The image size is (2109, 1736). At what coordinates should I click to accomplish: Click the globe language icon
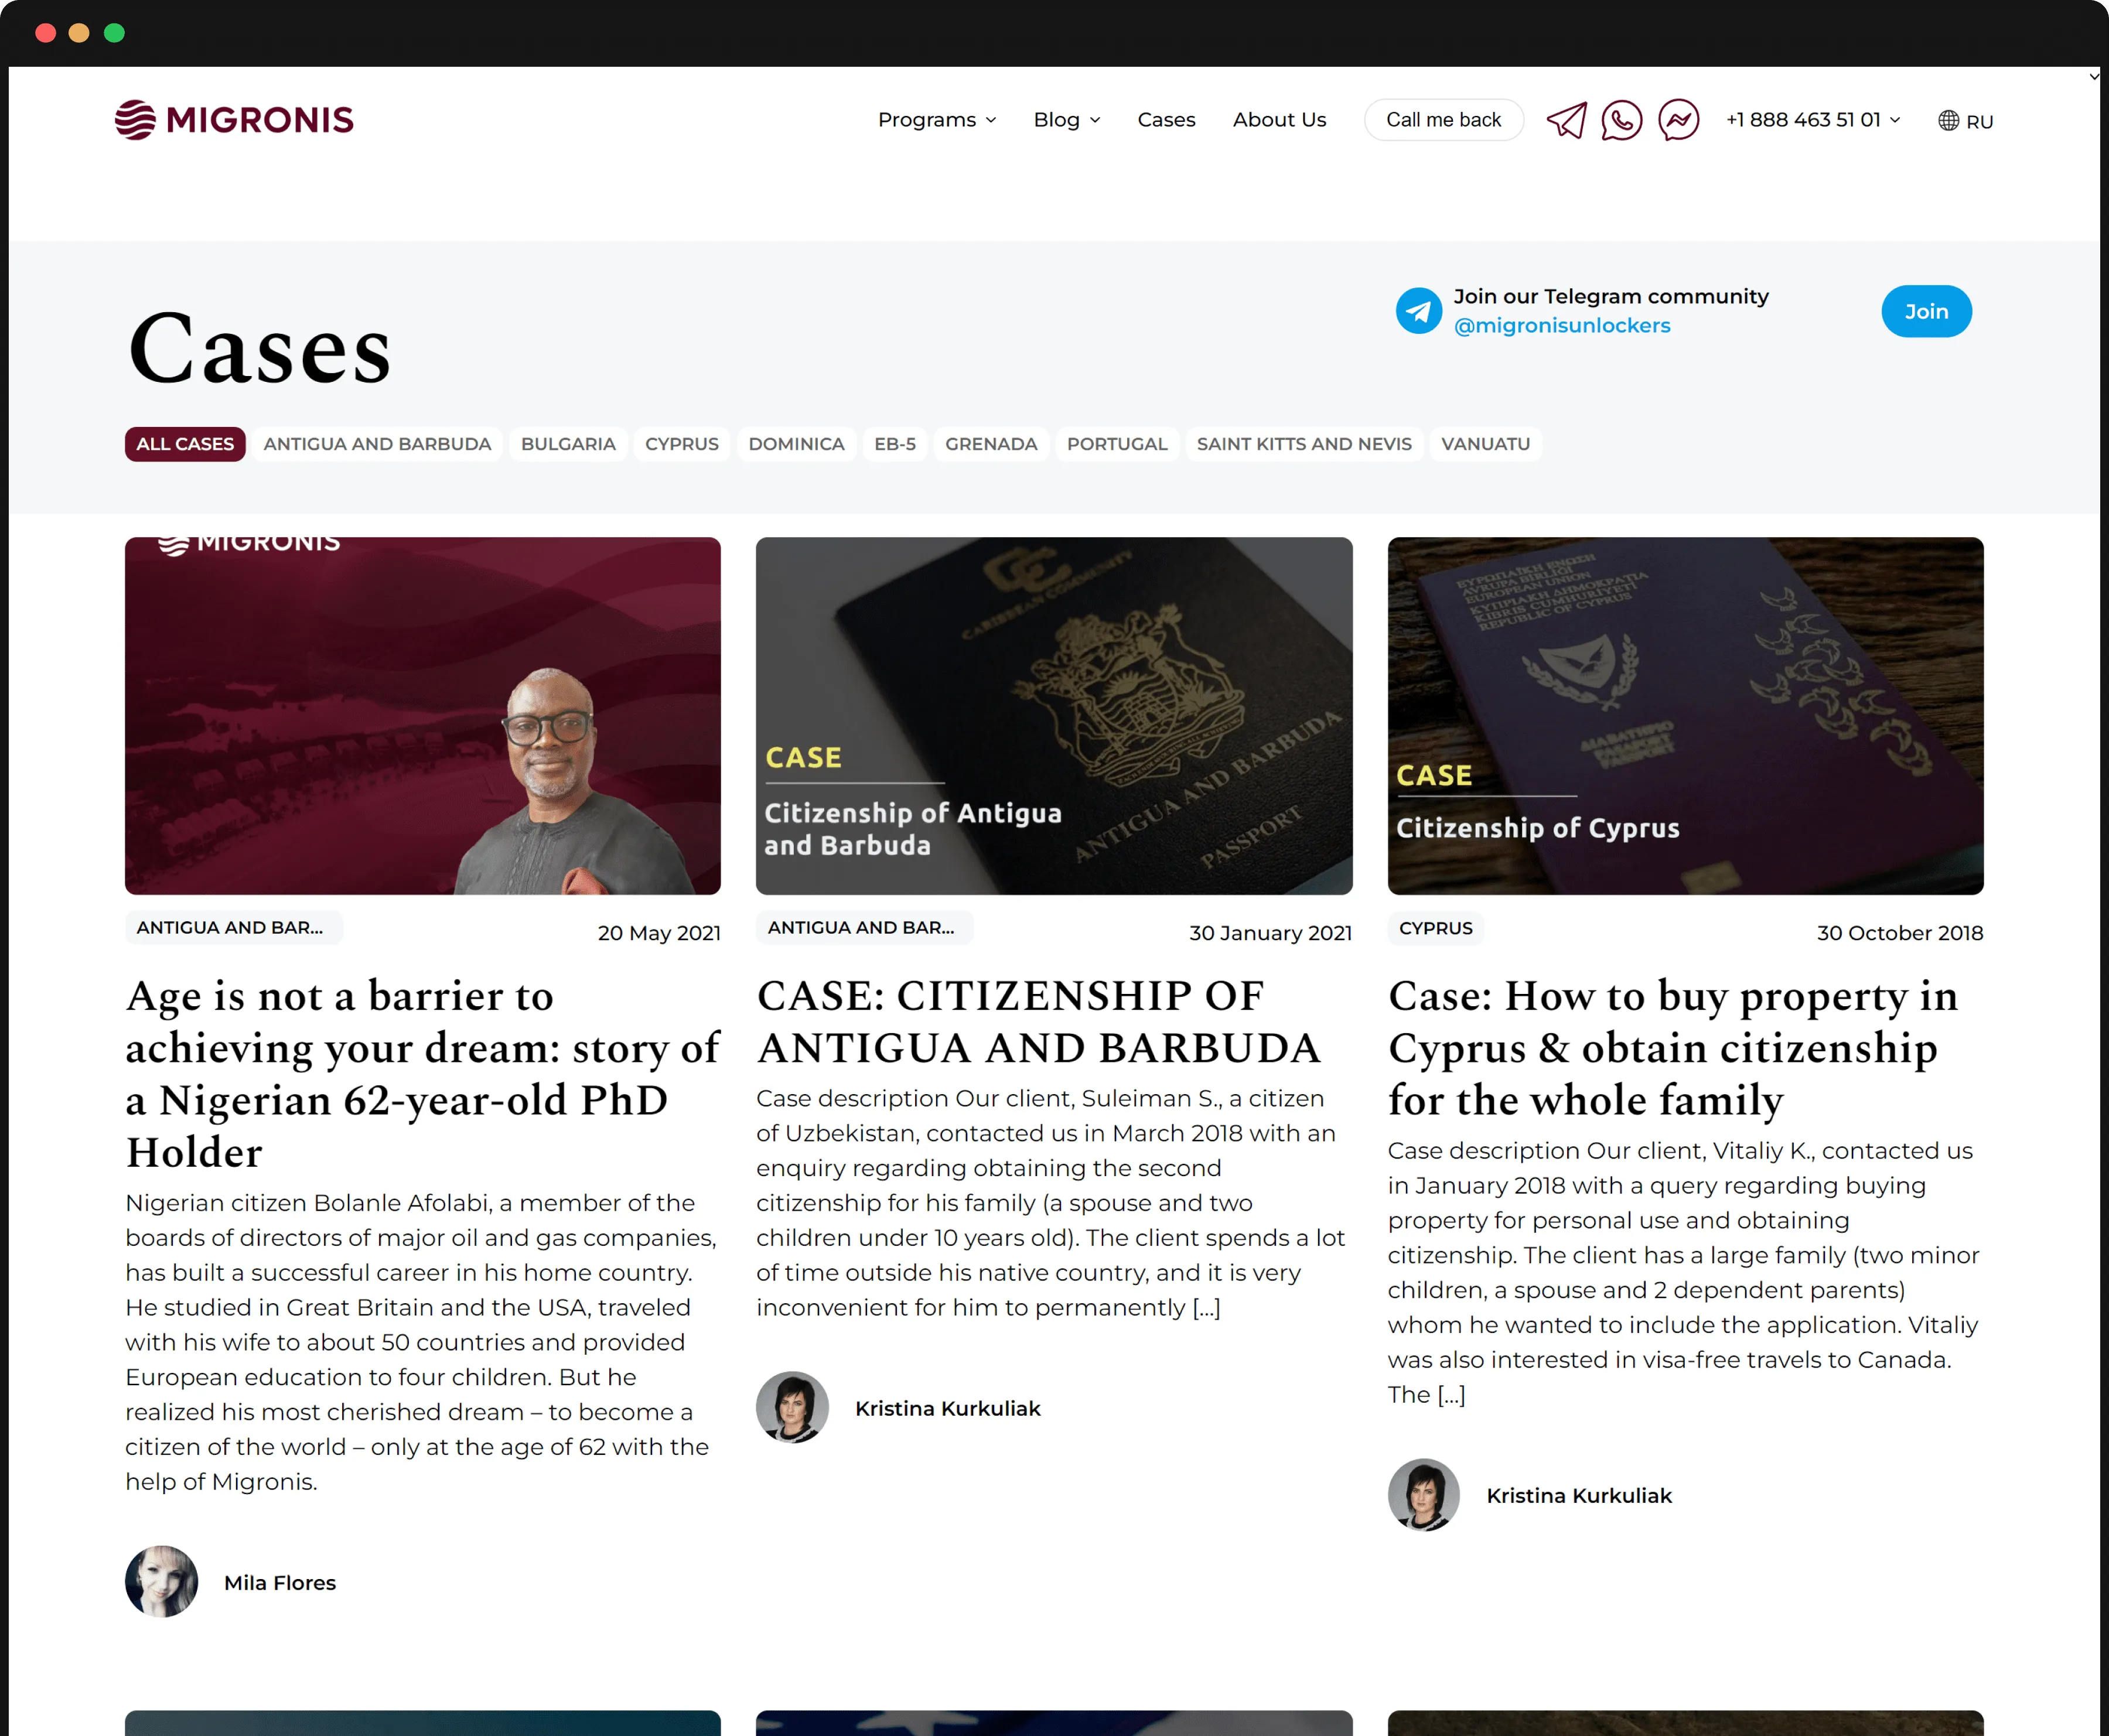pyautogui.click(x=1948, y=121)
